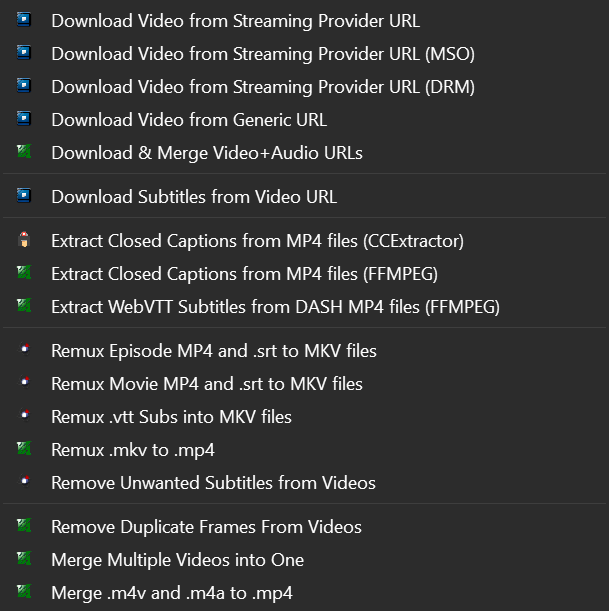
Task: Click icon beside Merge .m4v and .m4a
Action: click(25, 592)
